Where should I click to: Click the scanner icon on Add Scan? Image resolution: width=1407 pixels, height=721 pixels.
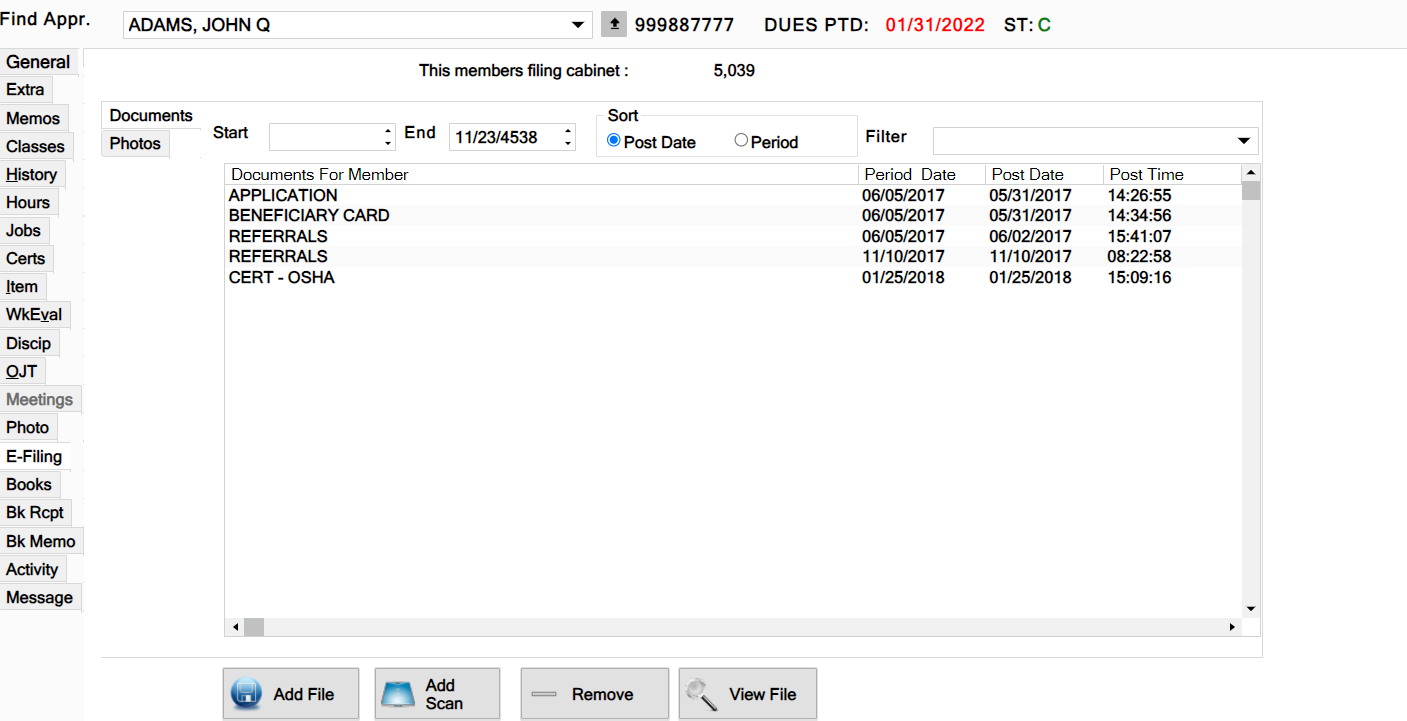pos(398,694)
